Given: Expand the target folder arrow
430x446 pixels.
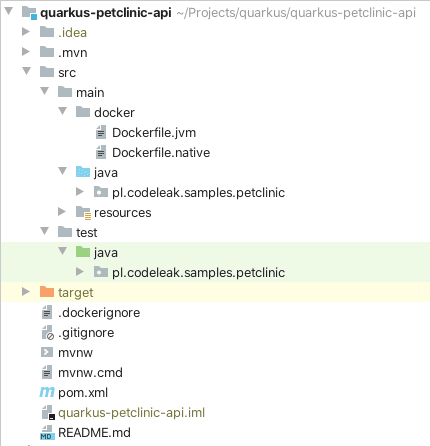Looking at the screenshot, I should click(x=26, y=292).
